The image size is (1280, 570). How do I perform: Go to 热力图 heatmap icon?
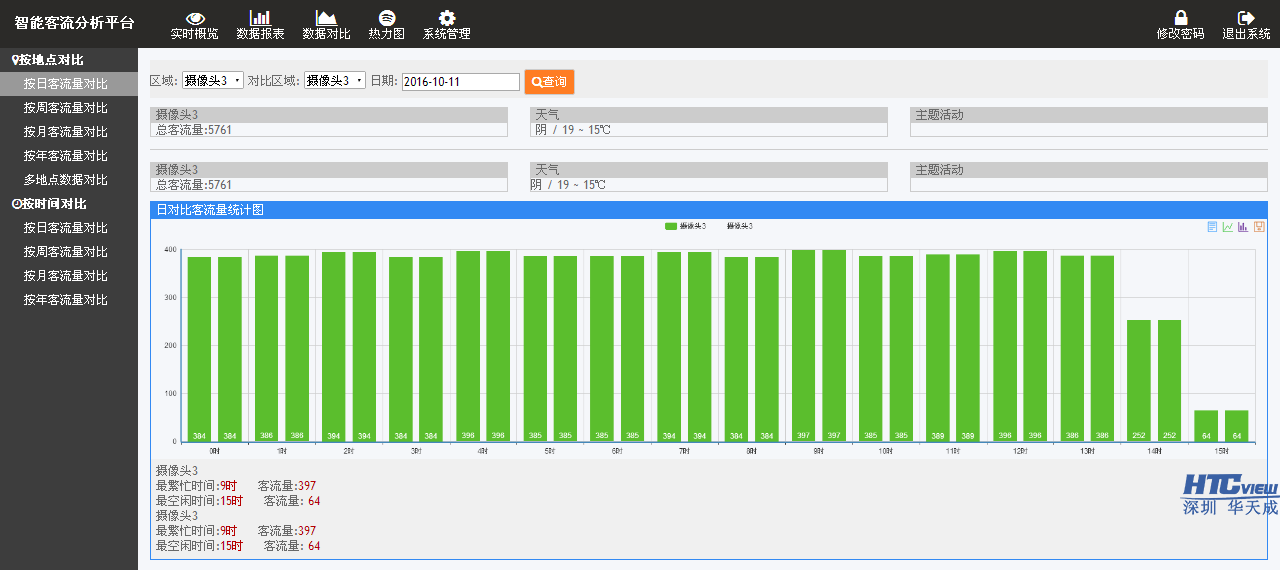click(386, 18)
